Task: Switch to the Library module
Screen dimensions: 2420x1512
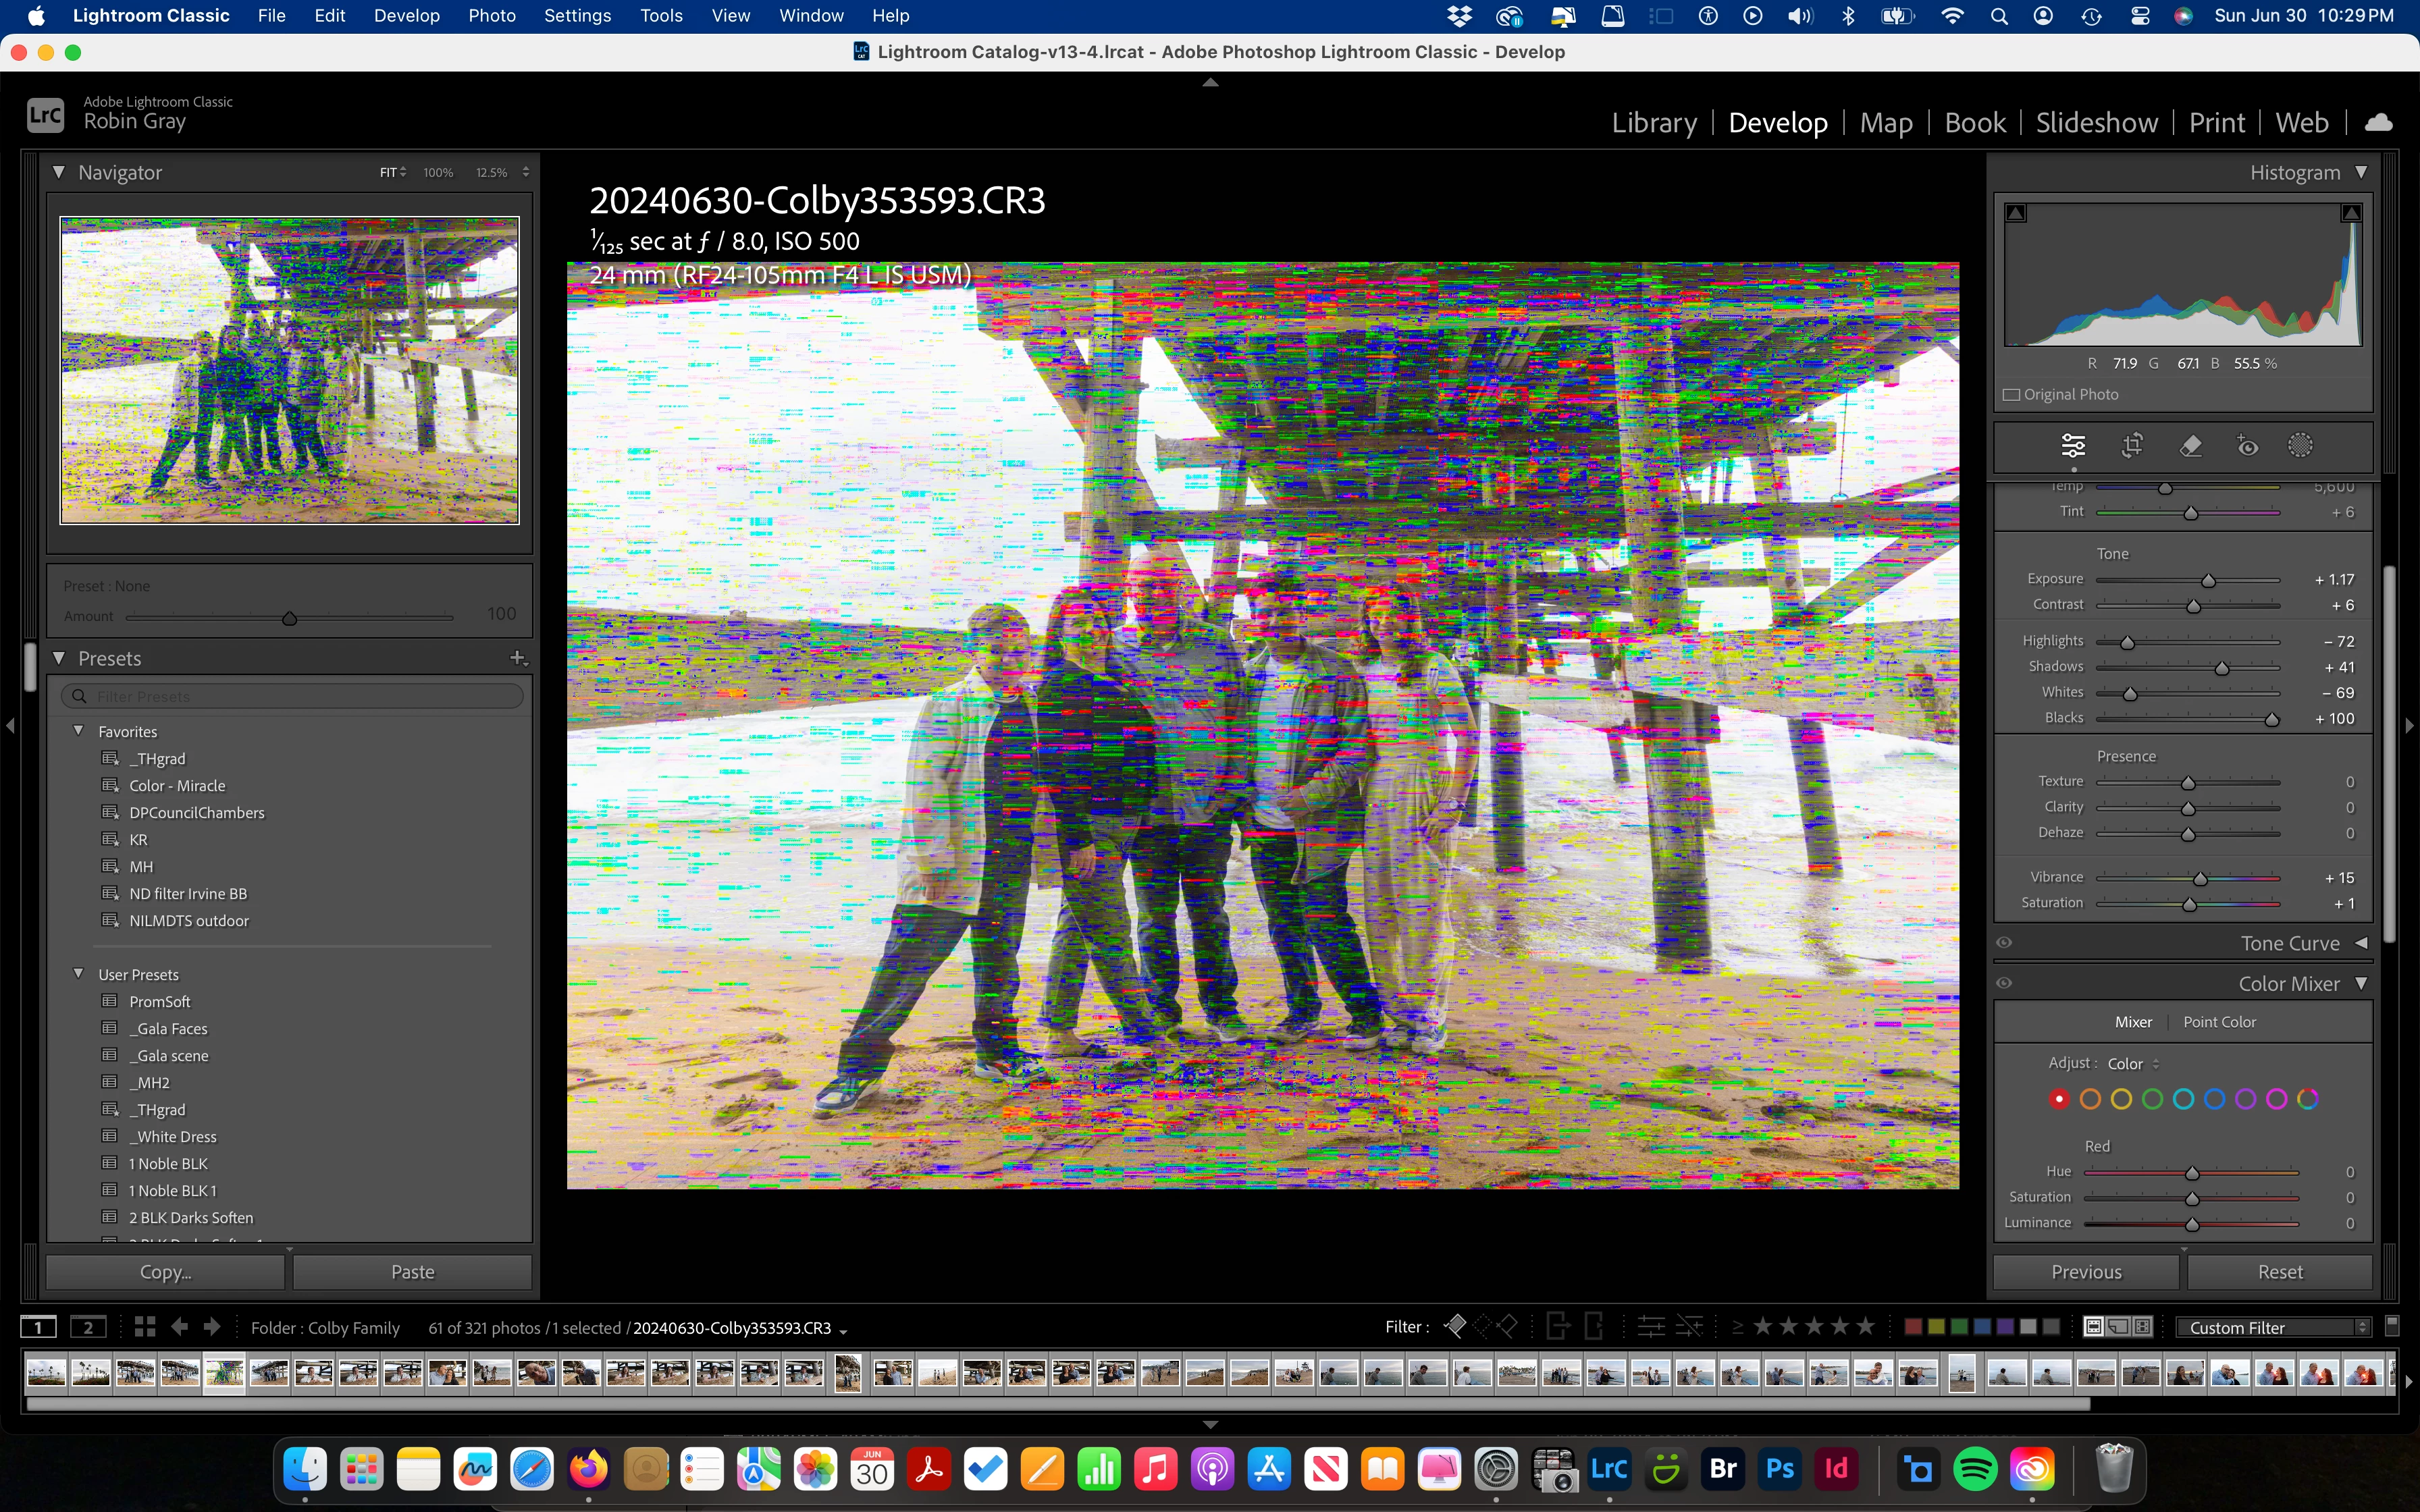Action: (x=1654, y=123)
